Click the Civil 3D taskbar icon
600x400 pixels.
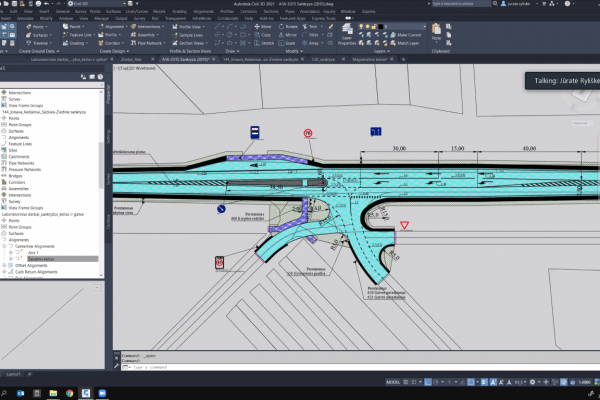86,393
